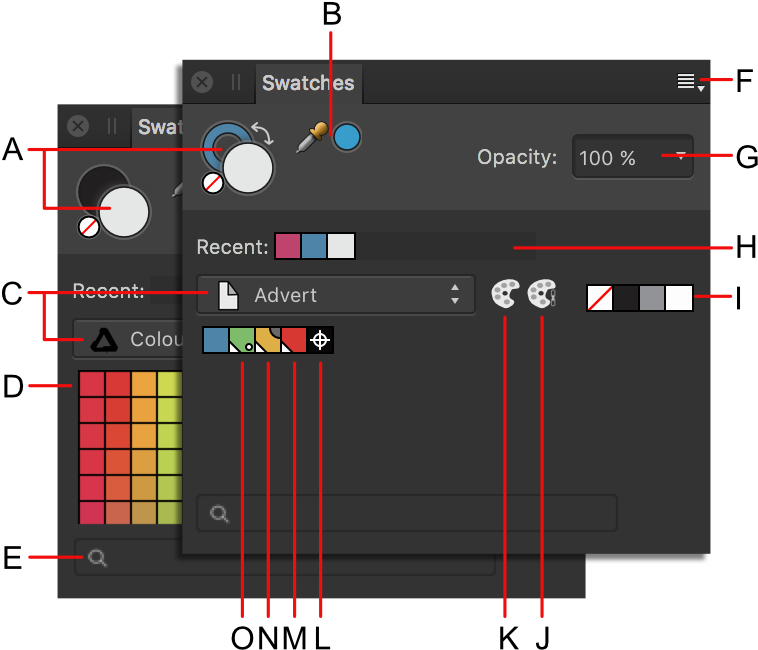Apply the picked blue colour circle beside the eyedropper
The image size is (758, 650).
click(346, 137)
